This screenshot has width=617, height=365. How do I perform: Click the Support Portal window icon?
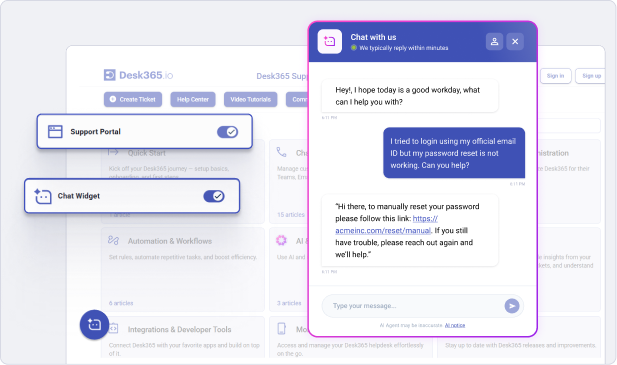tap(55, 132)
